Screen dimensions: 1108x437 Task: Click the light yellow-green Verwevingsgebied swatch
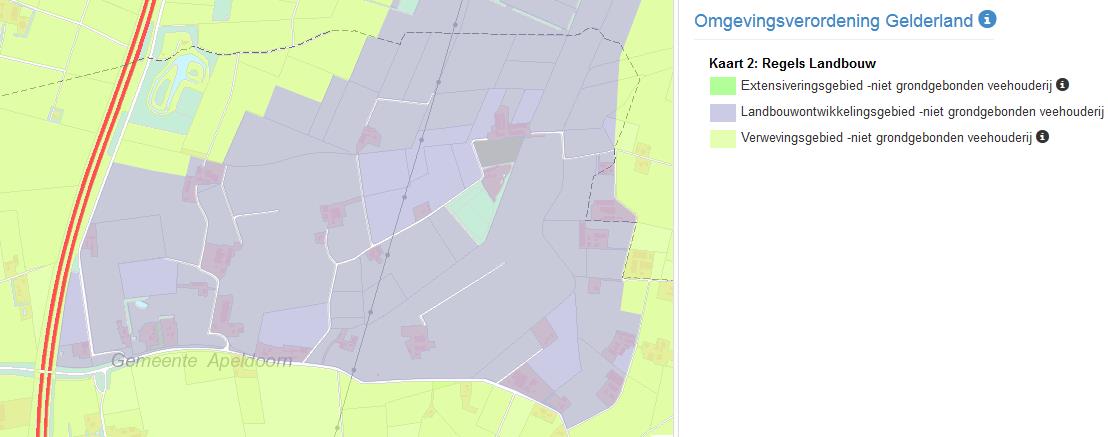(x=723, y=139)
